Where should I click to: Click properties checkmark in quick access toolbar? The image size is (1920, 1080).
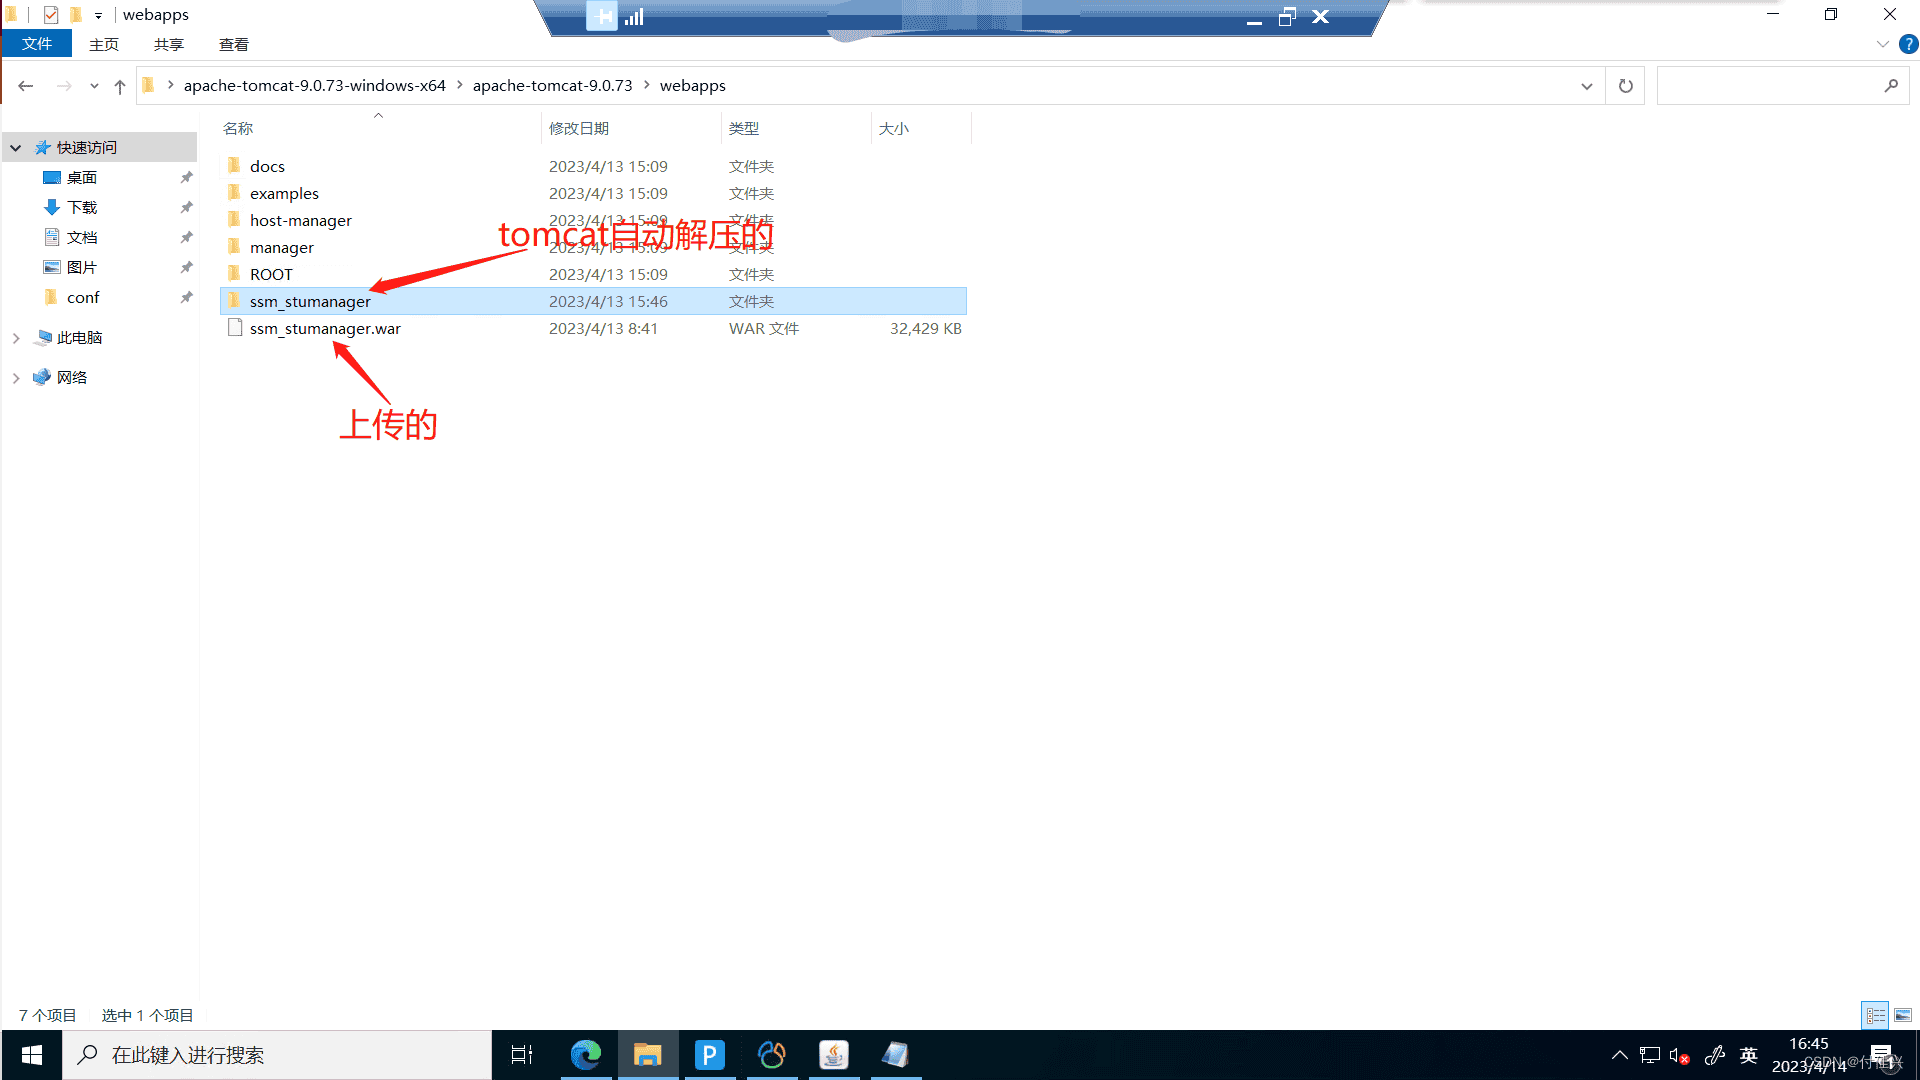click(51, 15)
